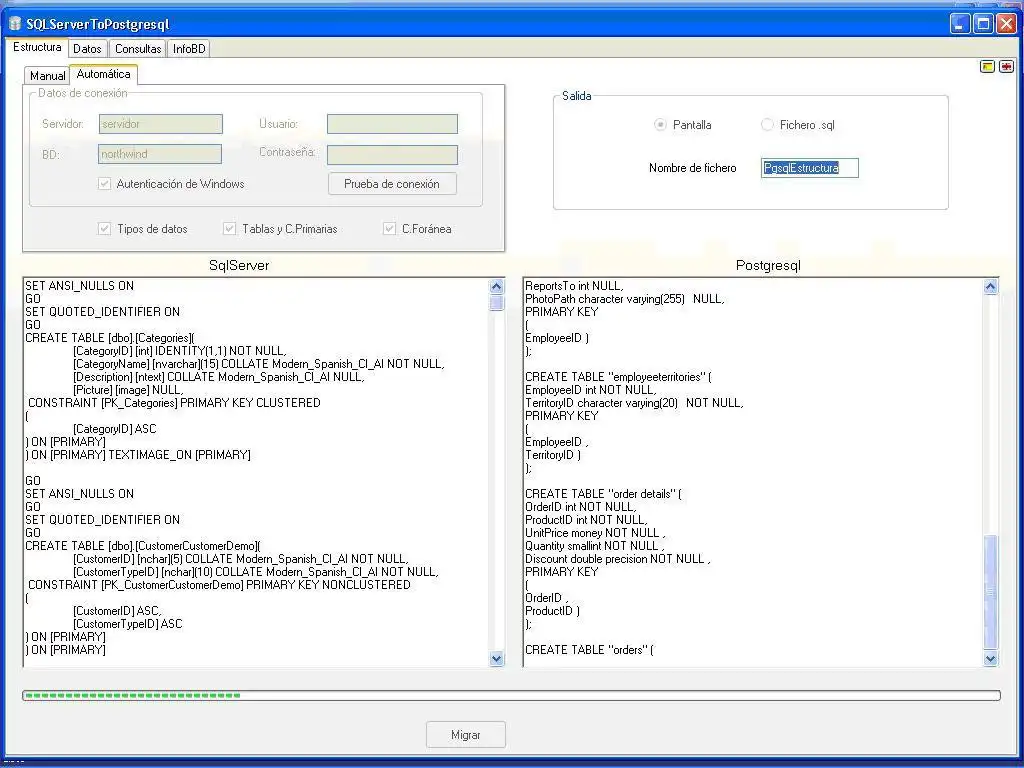Screen dimensions: 1024x768
Task: Click the Postgresql pane scroll-up arrow
Action: (x=990, y=286)
